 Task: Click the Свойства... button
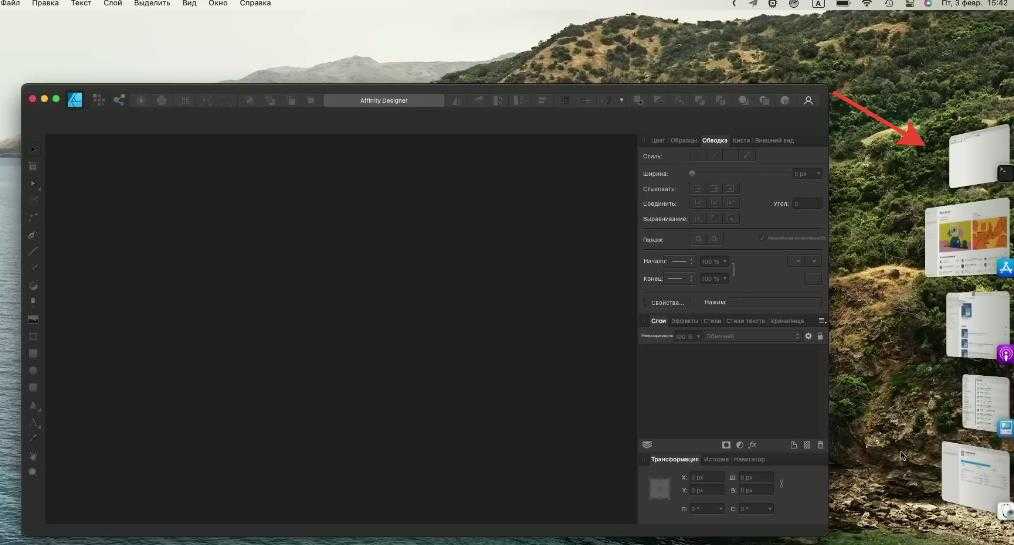click(x=666, y=302)
